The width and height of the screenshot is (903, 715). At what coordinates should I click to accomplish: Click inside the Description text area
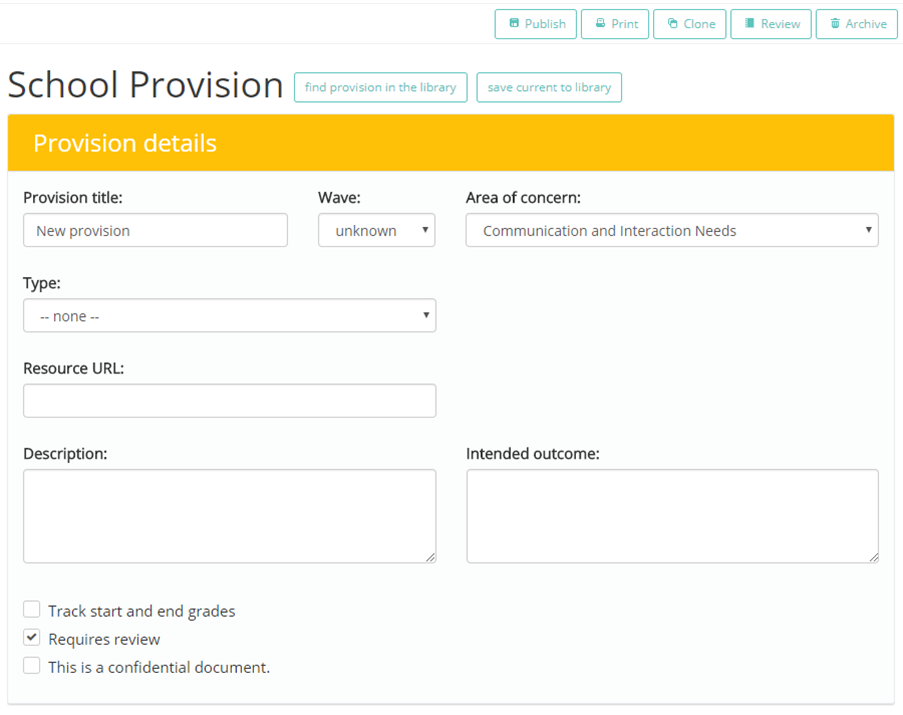coord(229,515)
